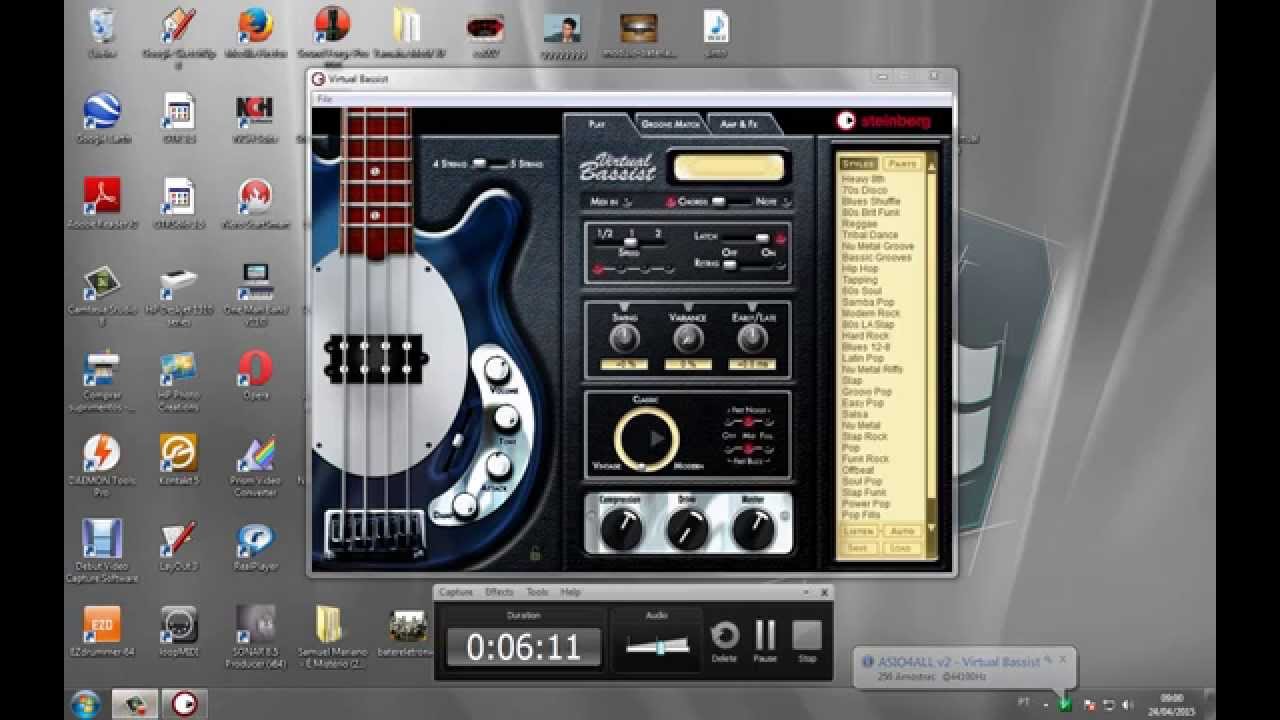Select the 'Reggae' style
Viewport: 1280px width, 720px height.
(860, 224)
